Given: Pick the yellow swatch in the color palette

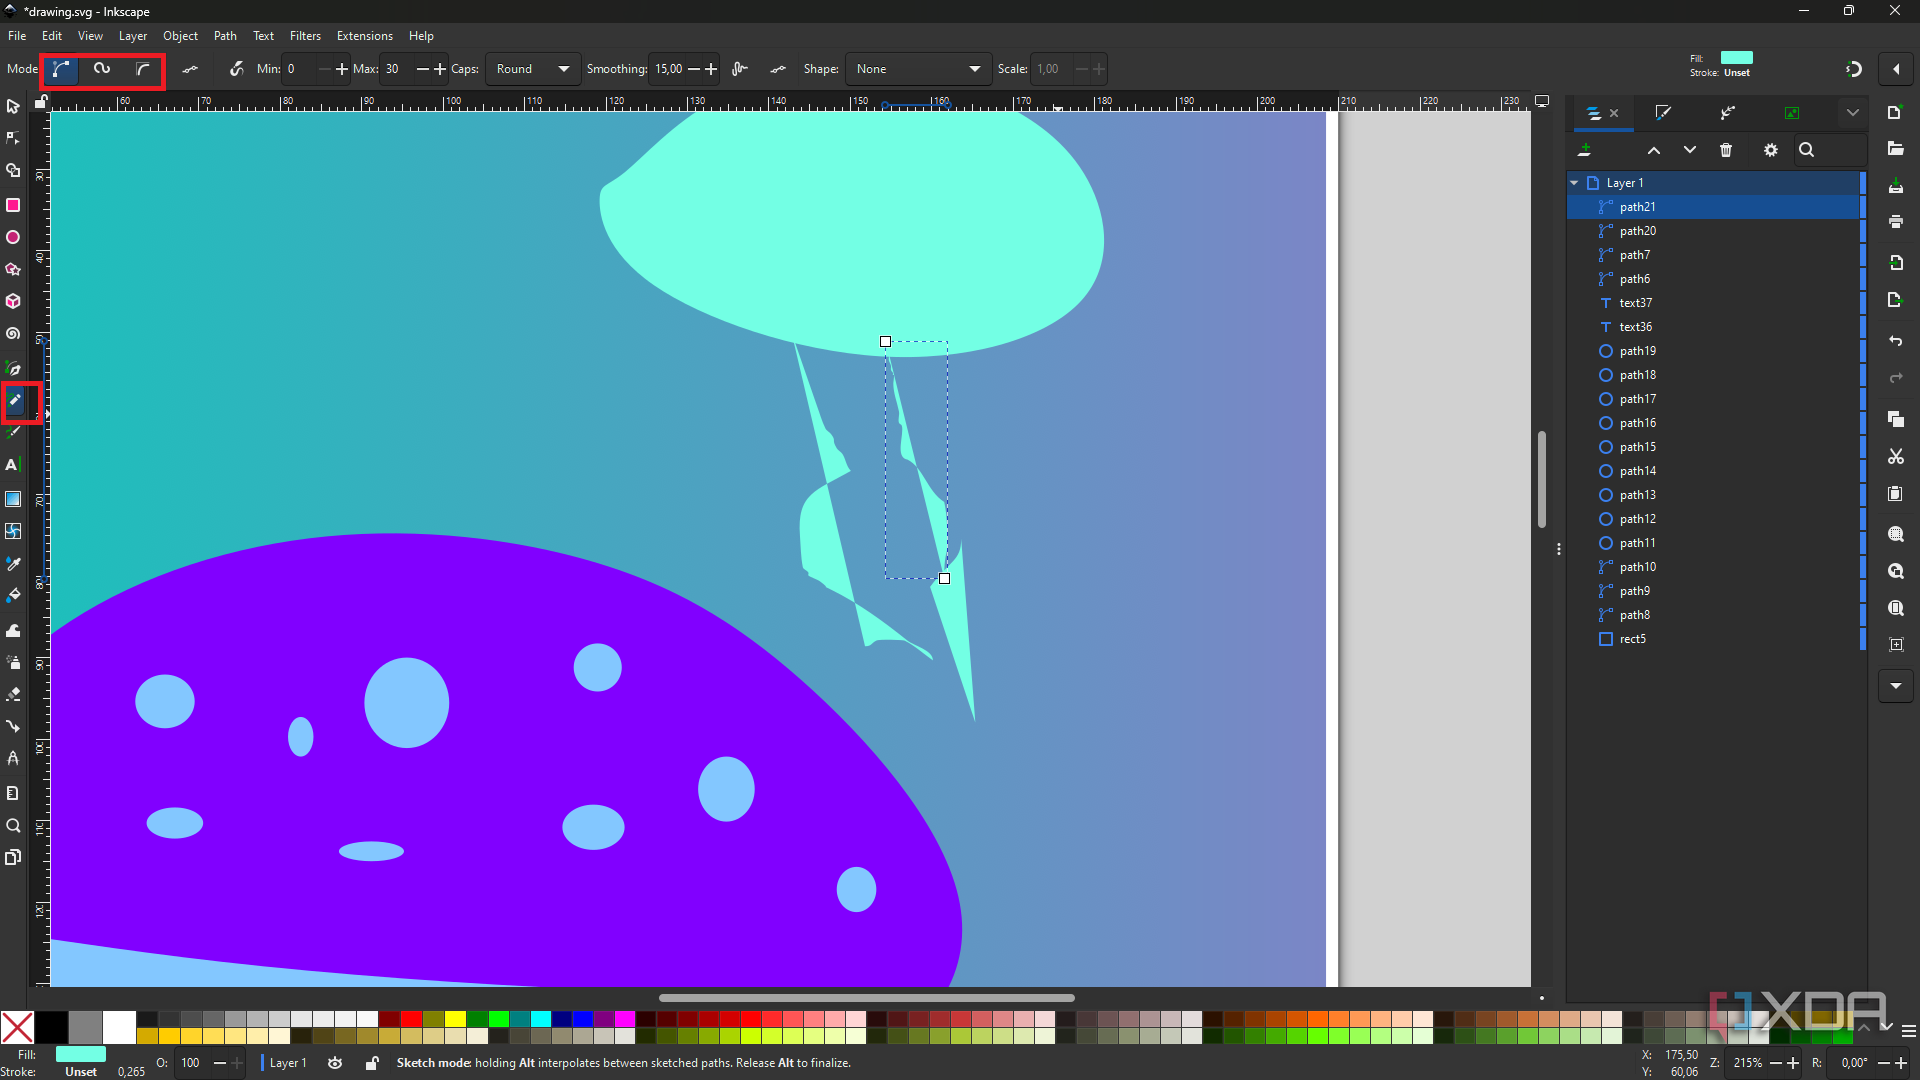Looking at the screenshot, I should (455, 1019).
